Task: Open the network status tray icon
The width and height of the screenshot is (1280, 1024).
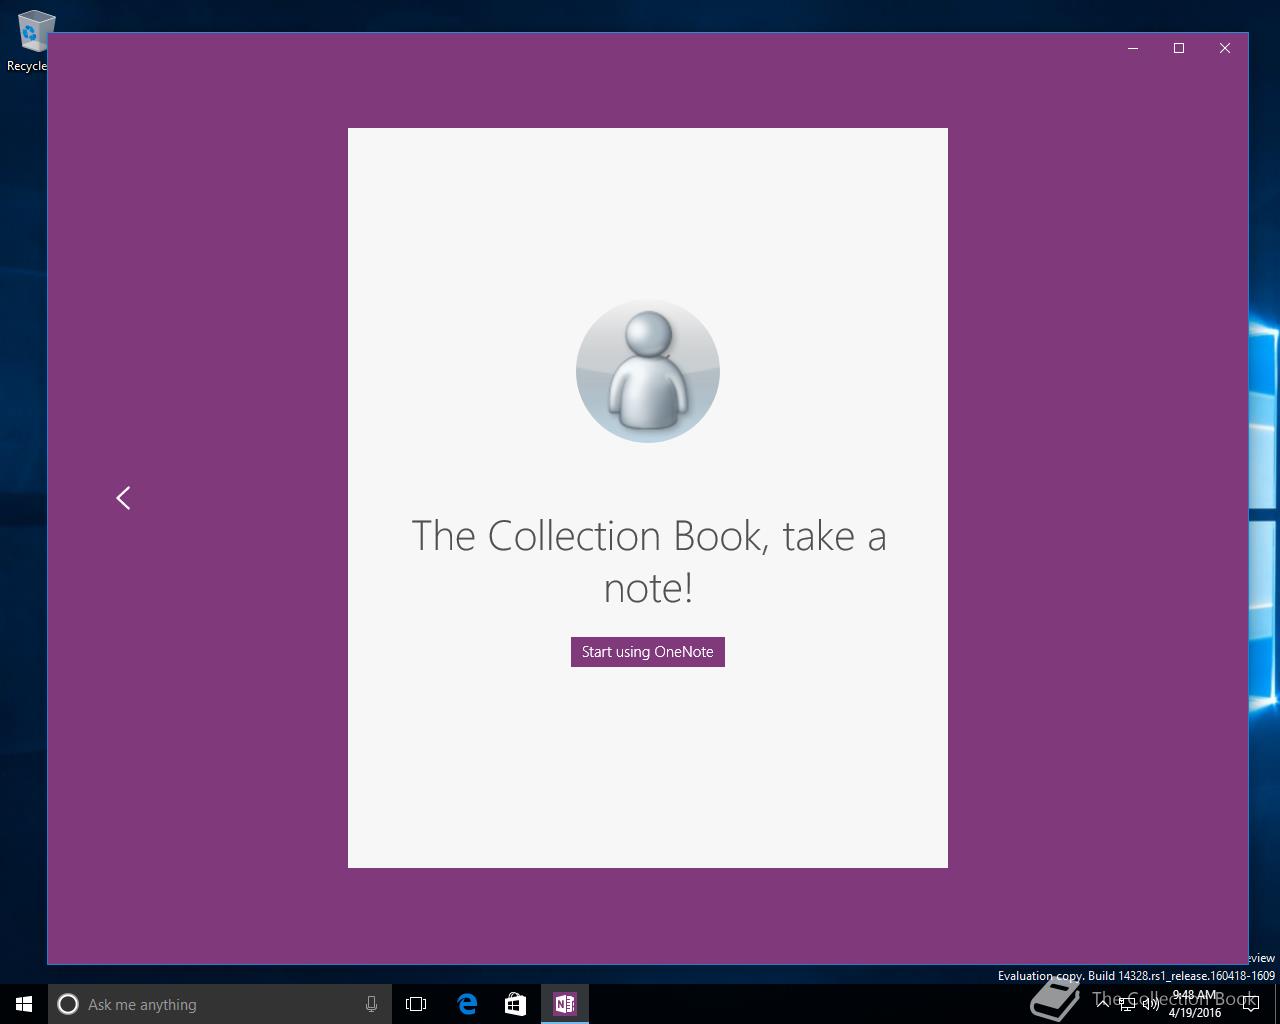Action: pyautogui.click(x=1126, y=1005)
